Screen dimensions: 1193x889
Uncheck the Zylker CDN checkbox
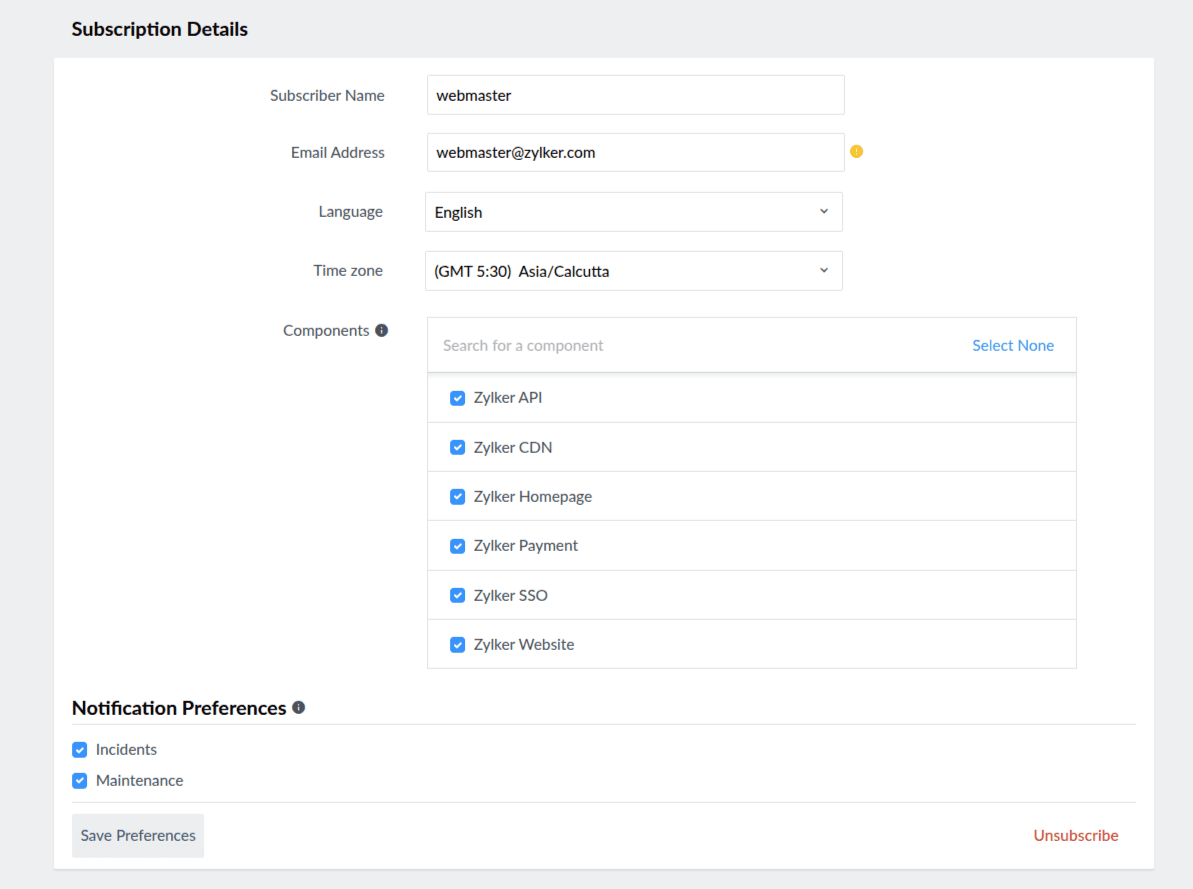pyautogui.click(x=457, y=448)
